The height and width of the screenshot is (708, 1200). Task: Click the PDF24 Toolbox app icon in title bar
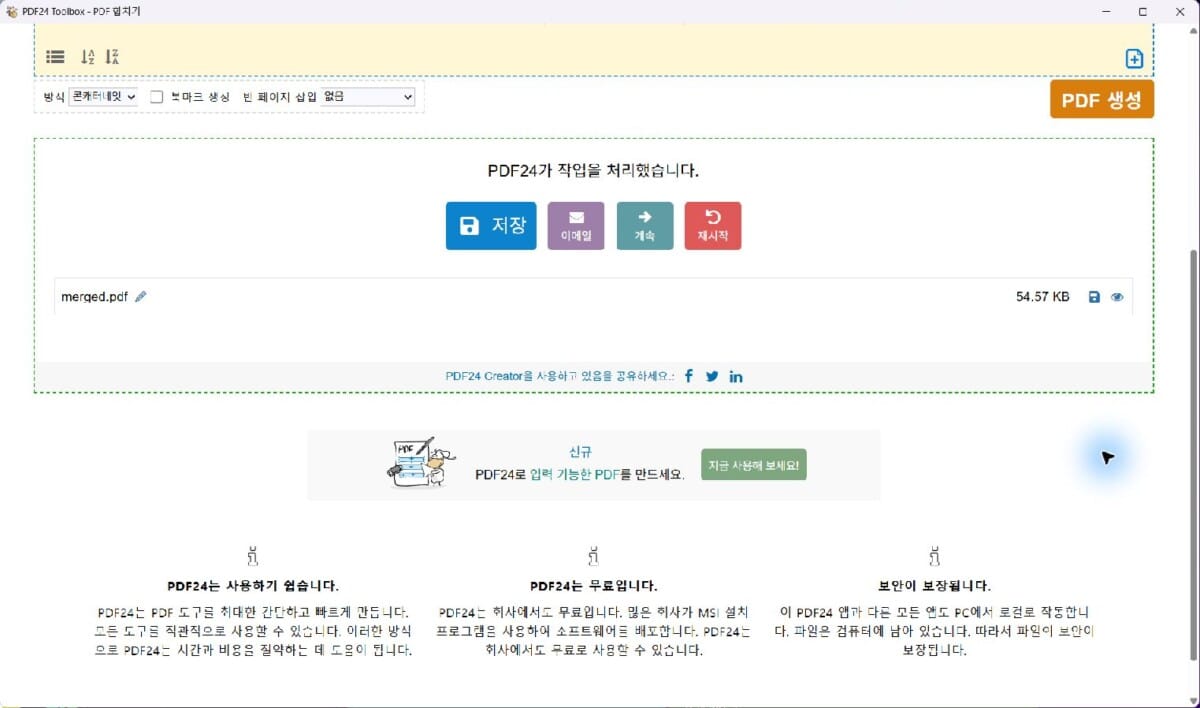pos(12,12)
